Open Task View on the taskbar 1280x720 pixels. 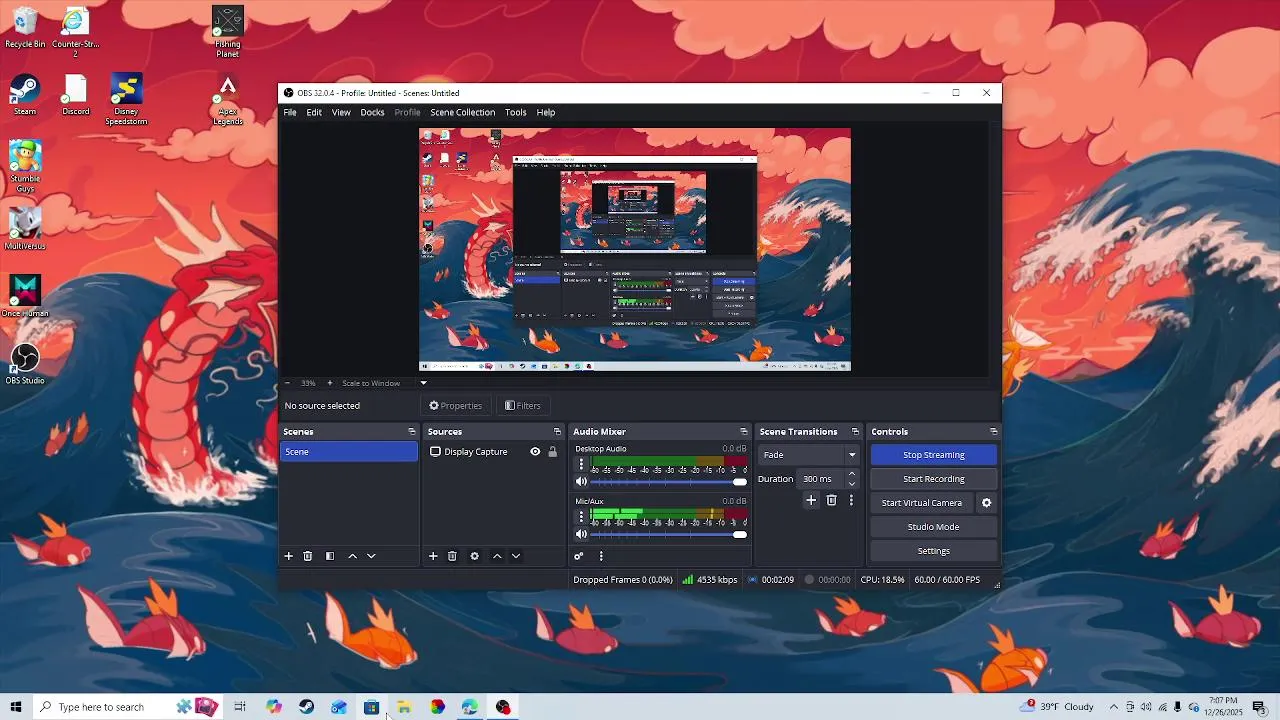(240, 707)
